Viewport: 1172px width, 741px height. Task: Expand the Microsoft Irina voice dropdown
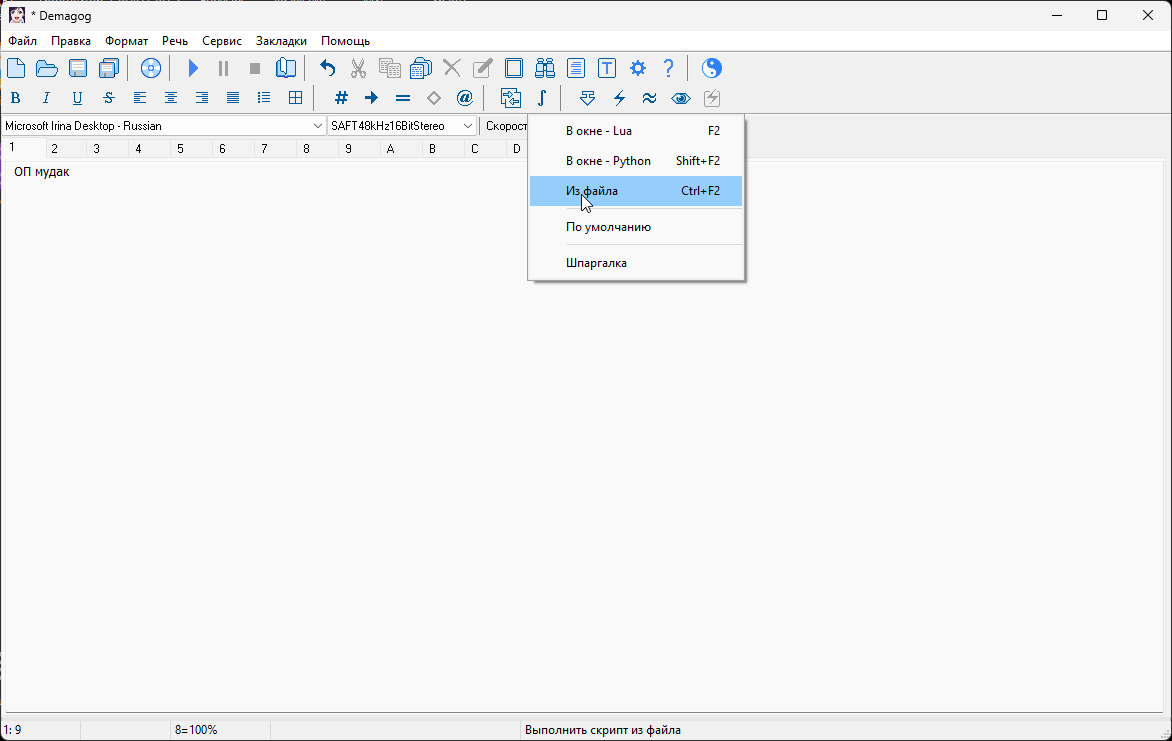[x=317, y=126]
